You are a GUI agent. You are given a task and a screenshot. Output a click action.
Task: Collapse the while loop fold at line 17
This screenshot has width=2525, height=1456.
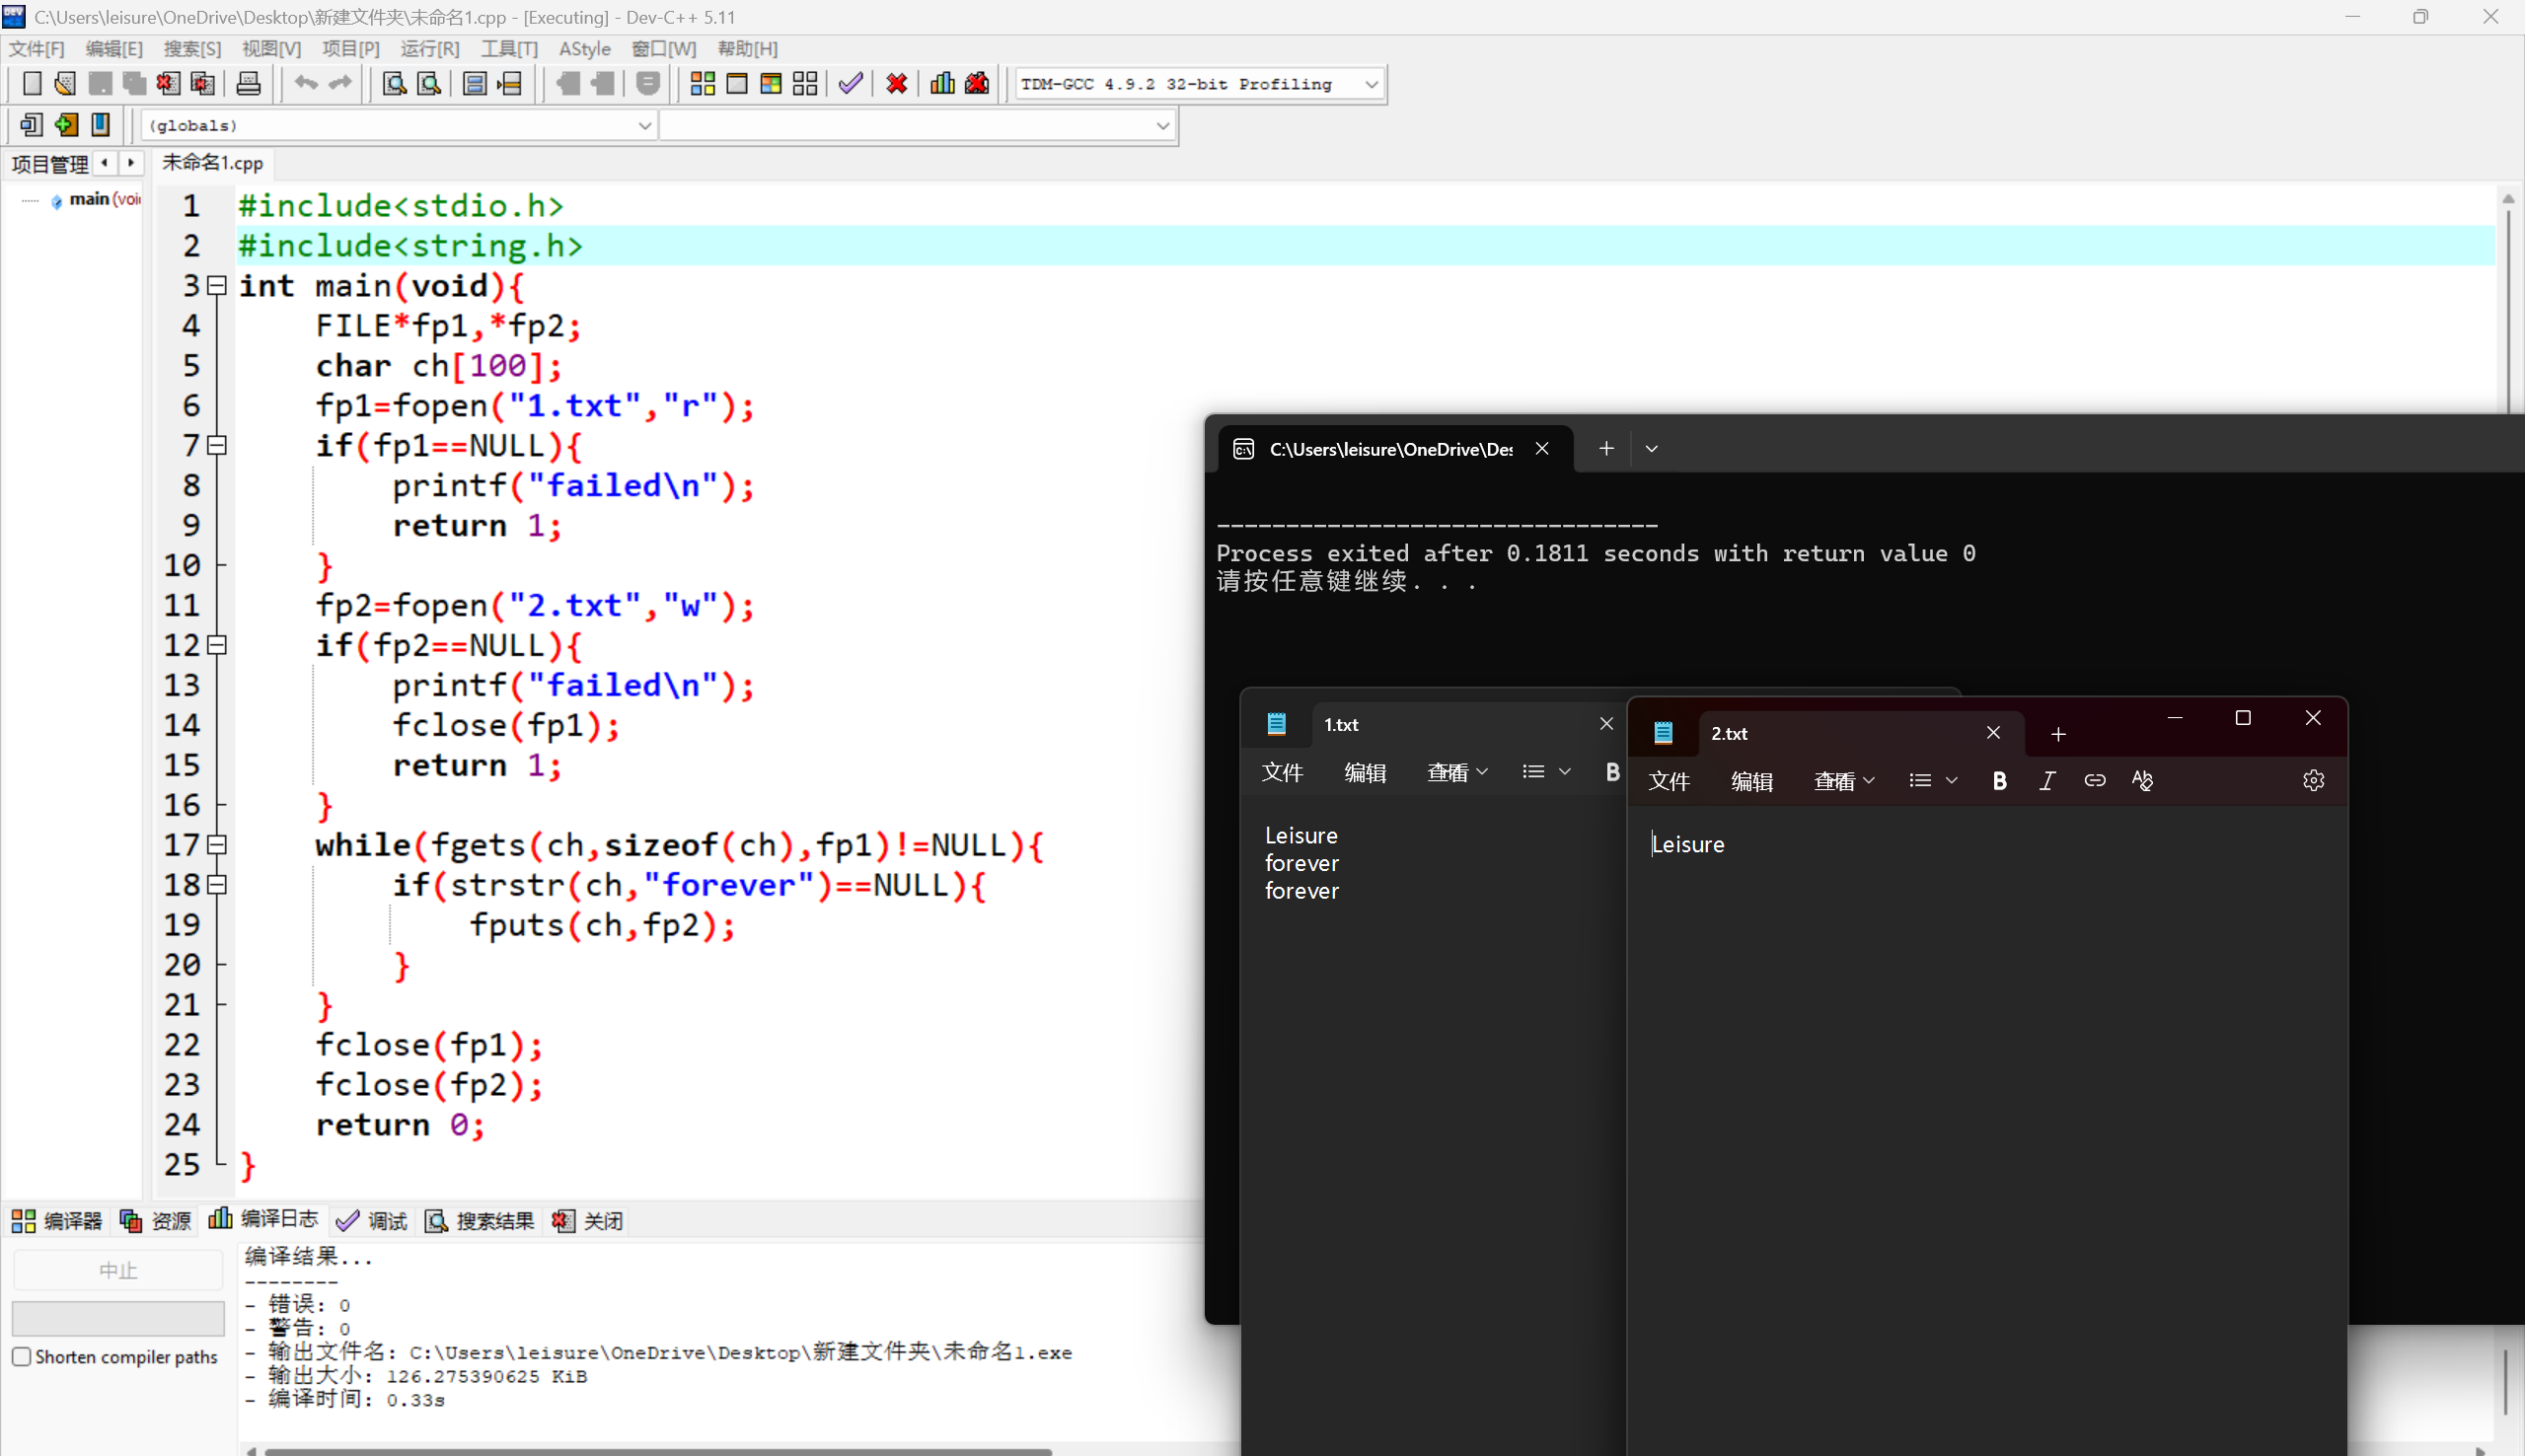(x=217, y=845)
